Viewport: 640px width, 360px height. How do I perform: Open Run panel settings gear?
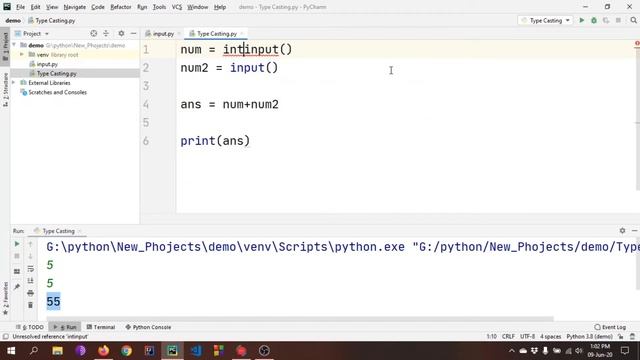[622, 231]
